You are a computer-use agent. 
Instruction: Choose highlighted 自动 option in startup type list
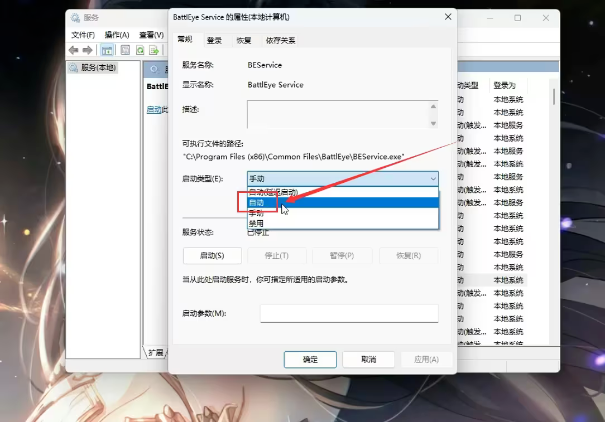(343, 203)
